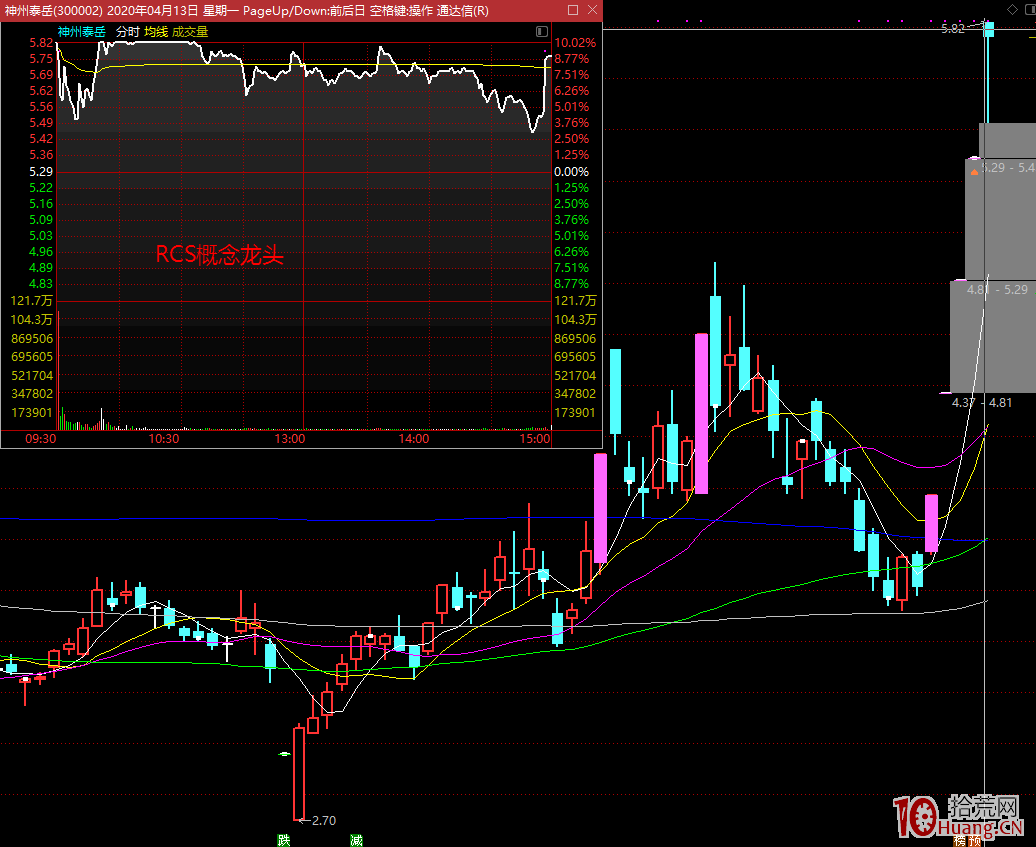
Task: Select the 分时 label in popup header
Action: point(127,32)
